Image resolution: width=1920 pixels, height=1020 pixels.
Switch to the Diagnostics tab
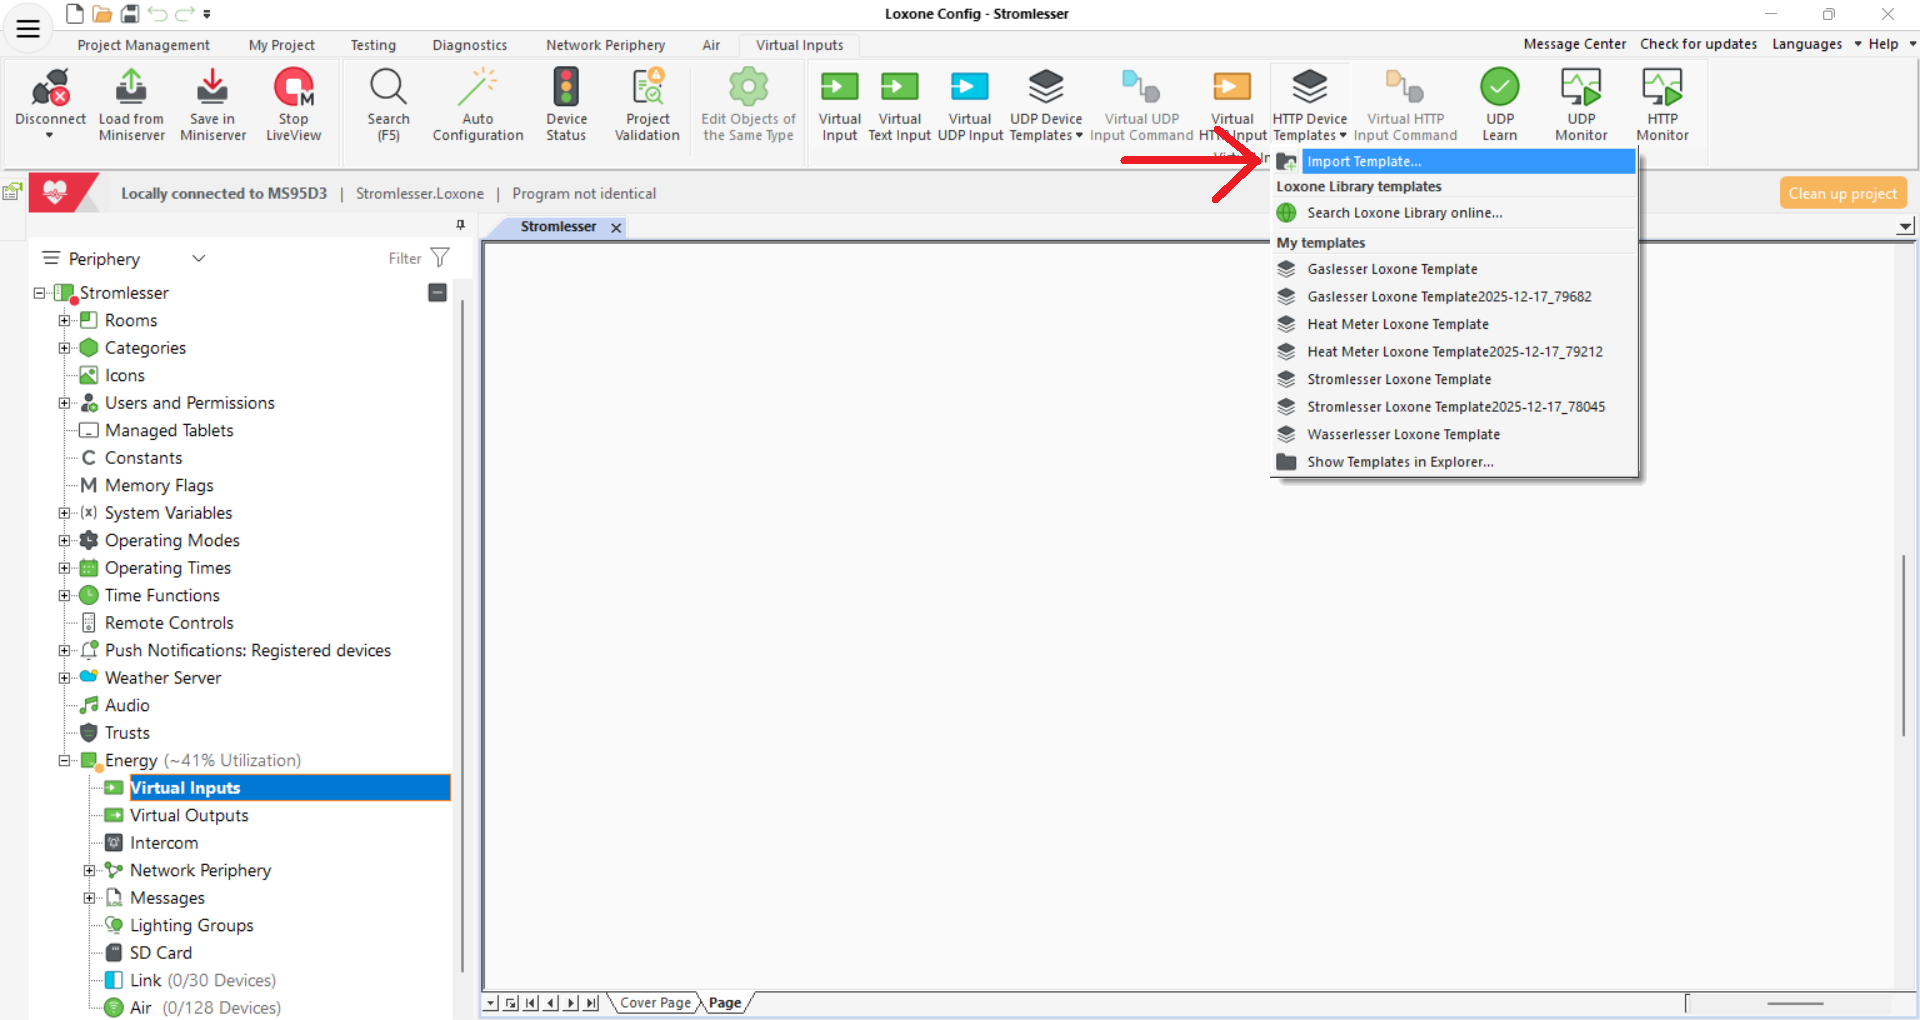click(469, 45)
